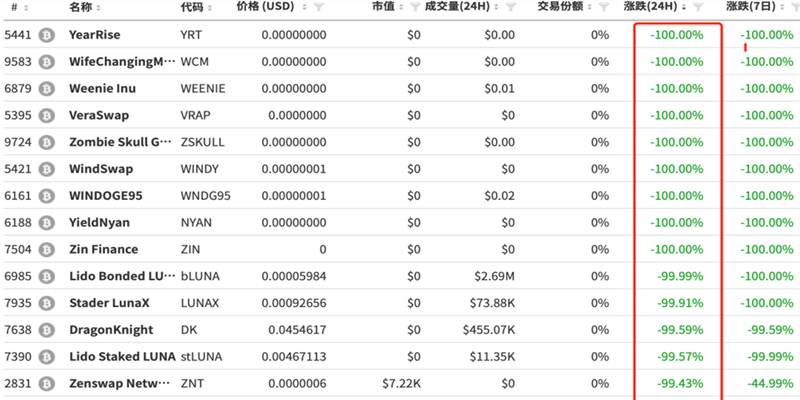The width and height of the screenshot is (800, 400).
Task: Open the Zin Finance coin page
Action: click(x=104, y=249)
